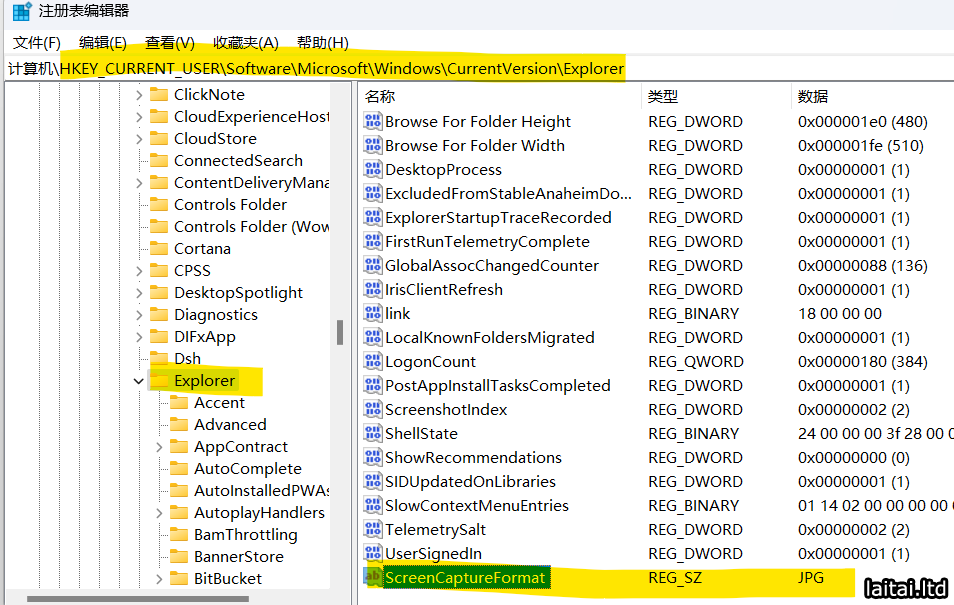Collapse the Explorer key in tree
Screen dimensions: 954x605
[x=138, y=381]
